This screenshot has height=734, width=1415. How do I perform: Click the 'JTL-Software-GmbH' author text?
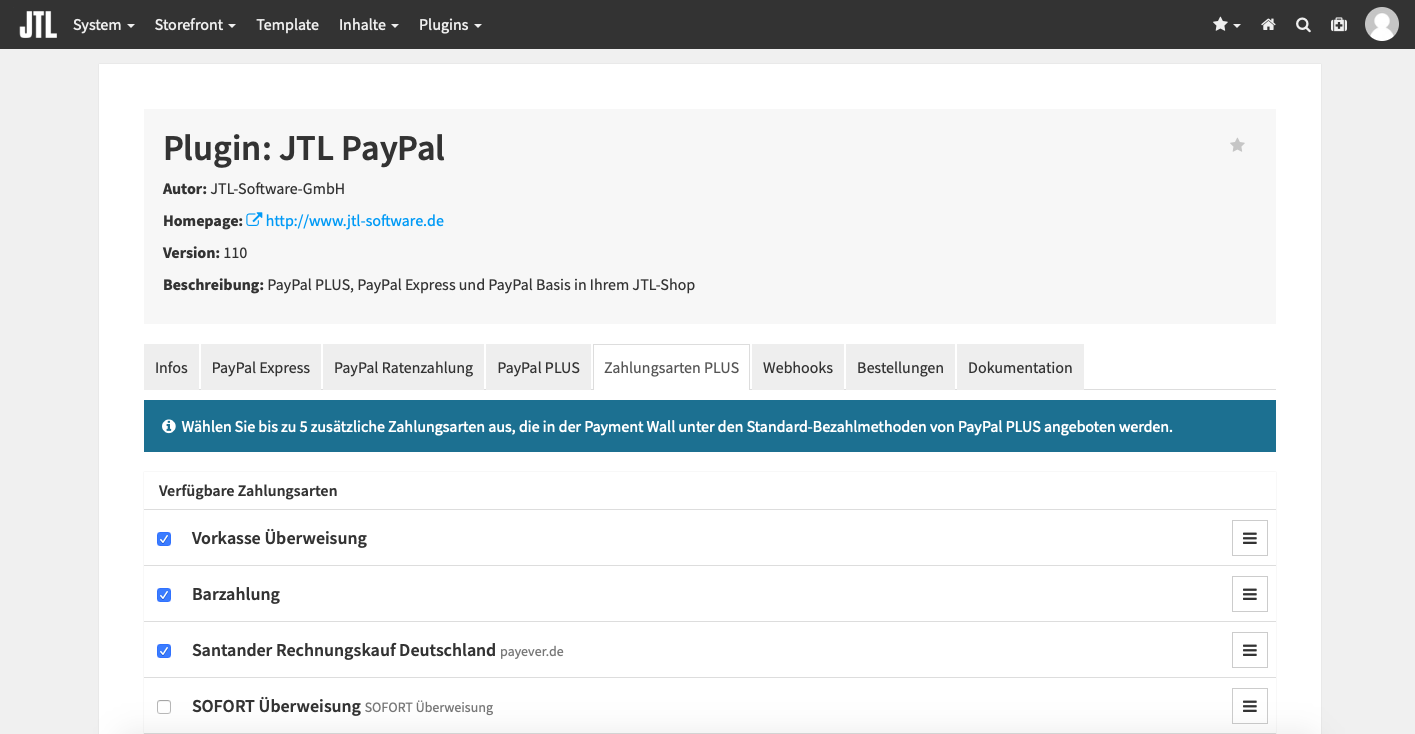(278, 188)
